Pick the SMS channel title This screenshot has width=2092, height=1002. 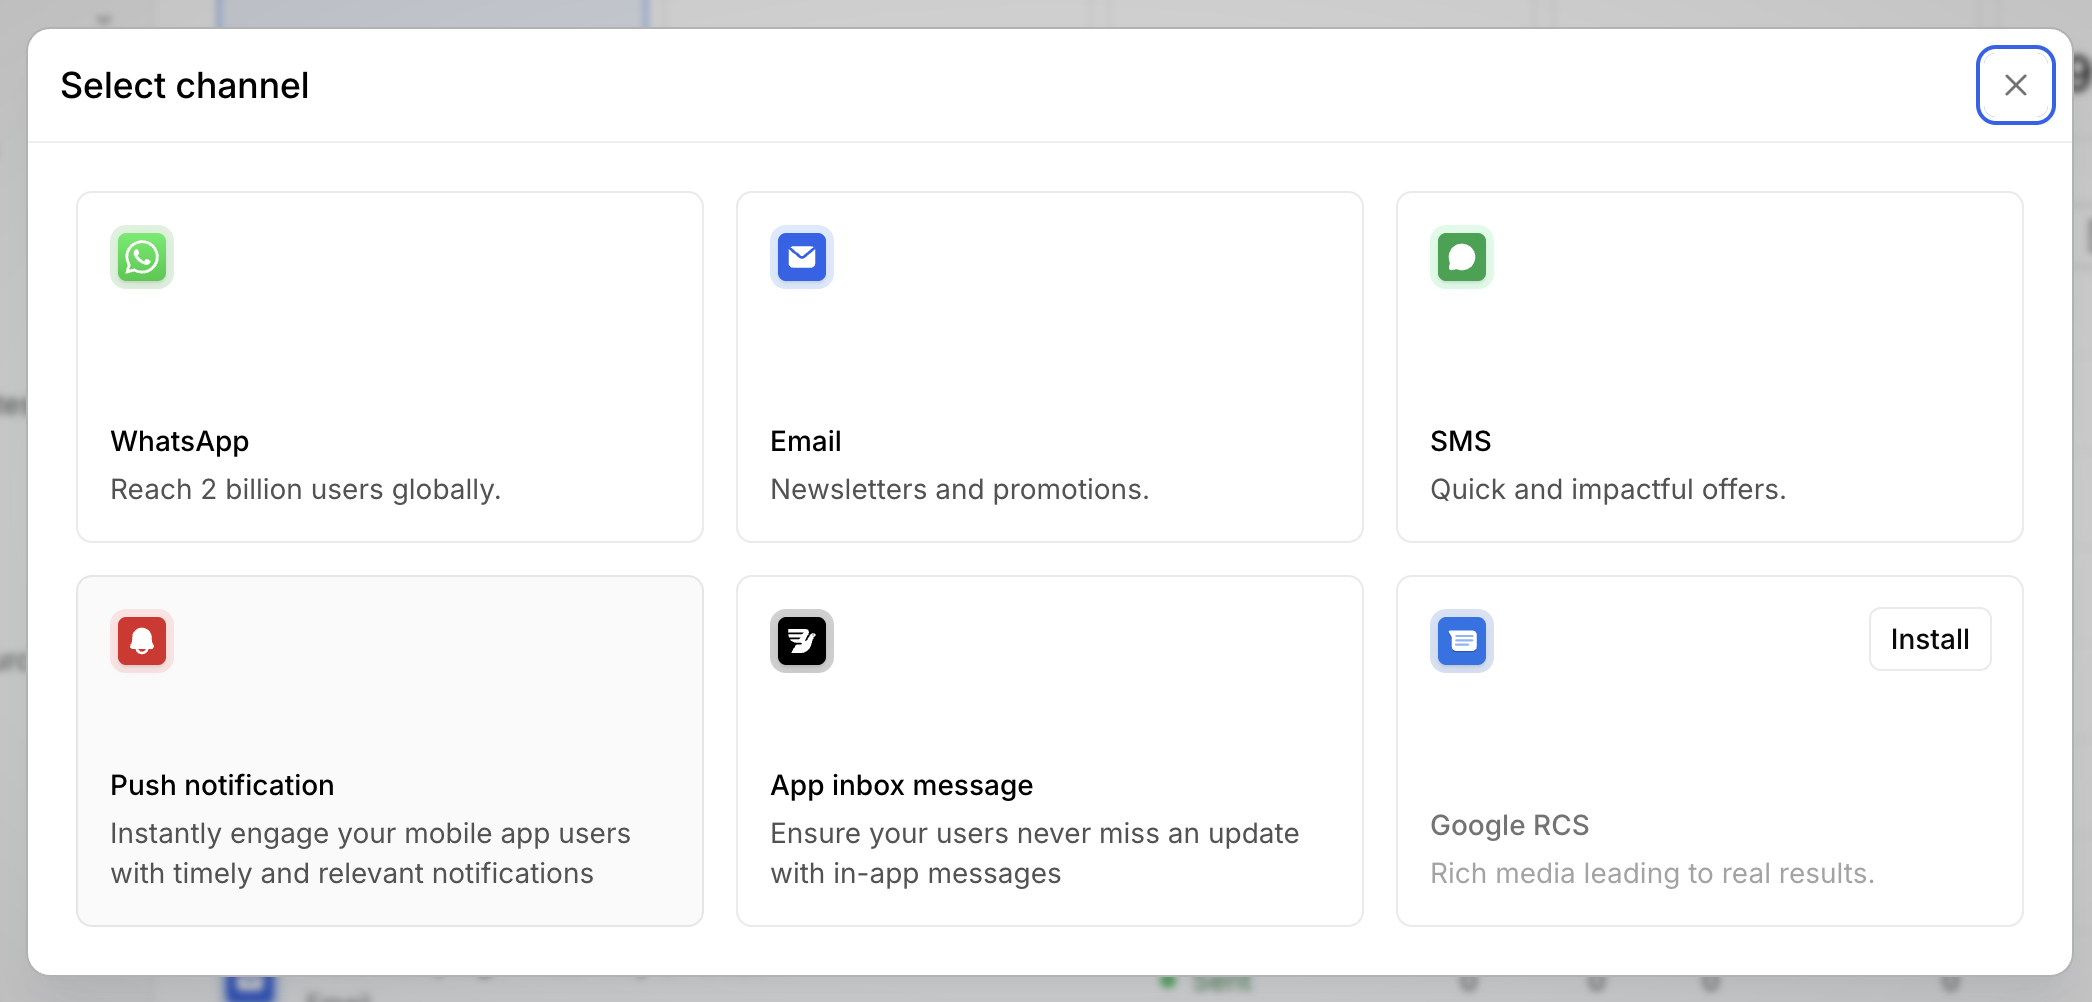pyautogui.click(x=1460, y=441)
